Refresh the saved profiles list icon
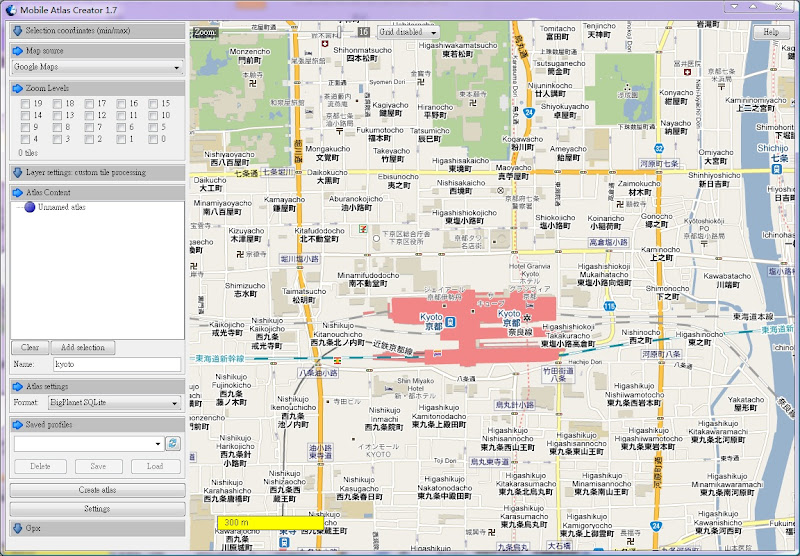Viewport: 800px width, 556px height. coord(173,443)
